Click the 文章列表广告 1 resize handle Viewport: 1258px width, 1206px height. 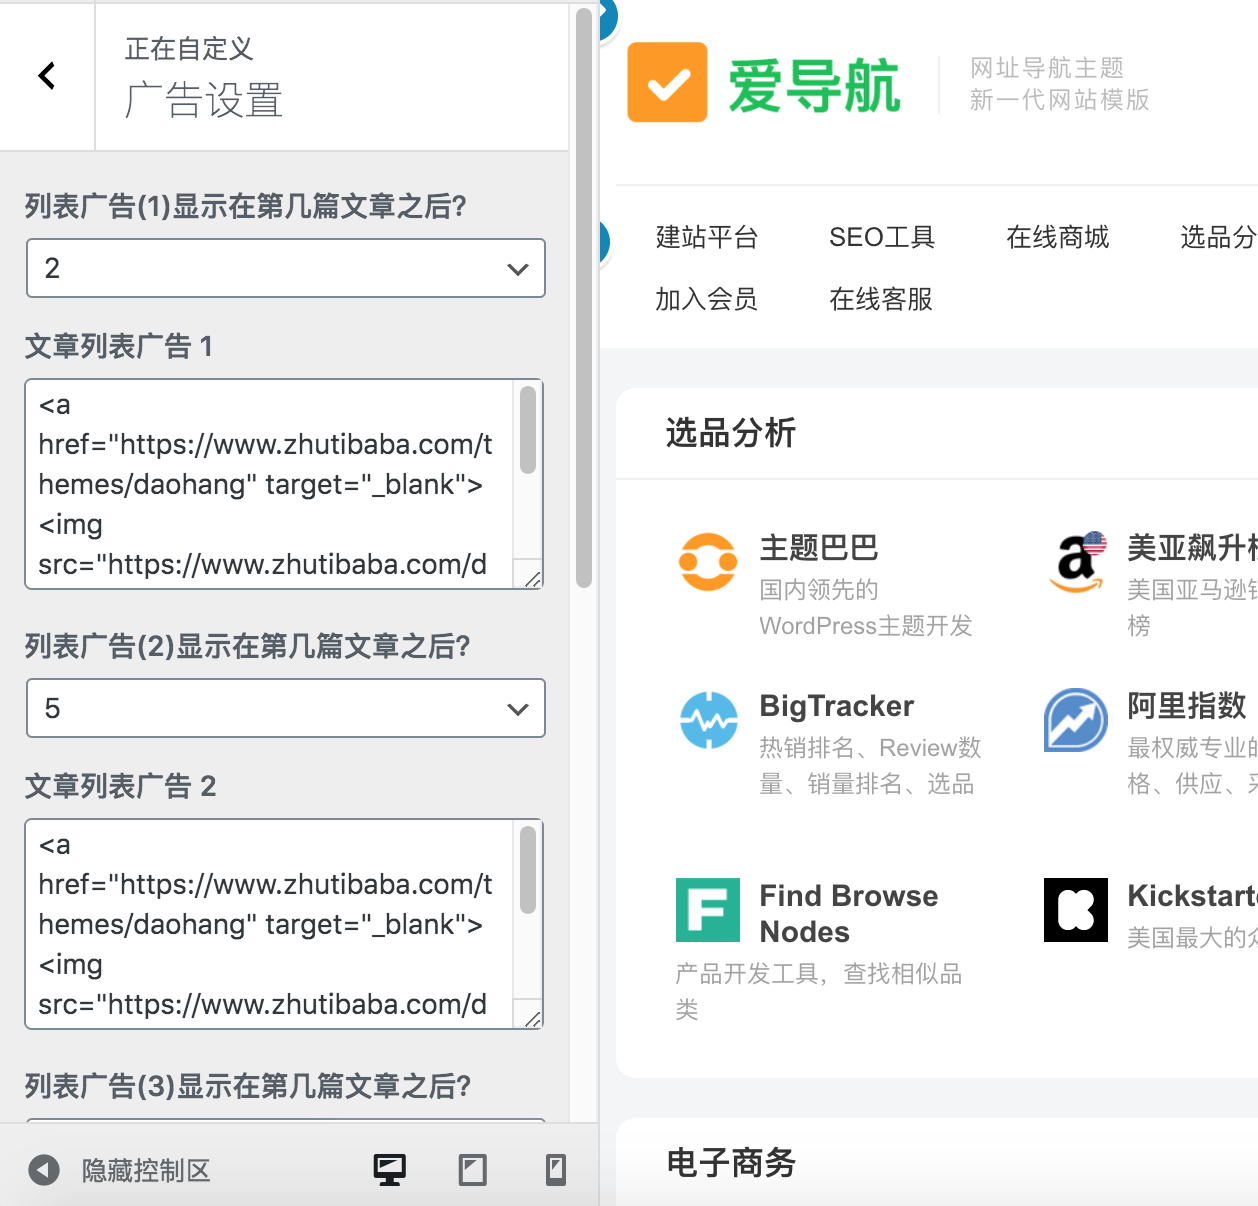[532, 578]
